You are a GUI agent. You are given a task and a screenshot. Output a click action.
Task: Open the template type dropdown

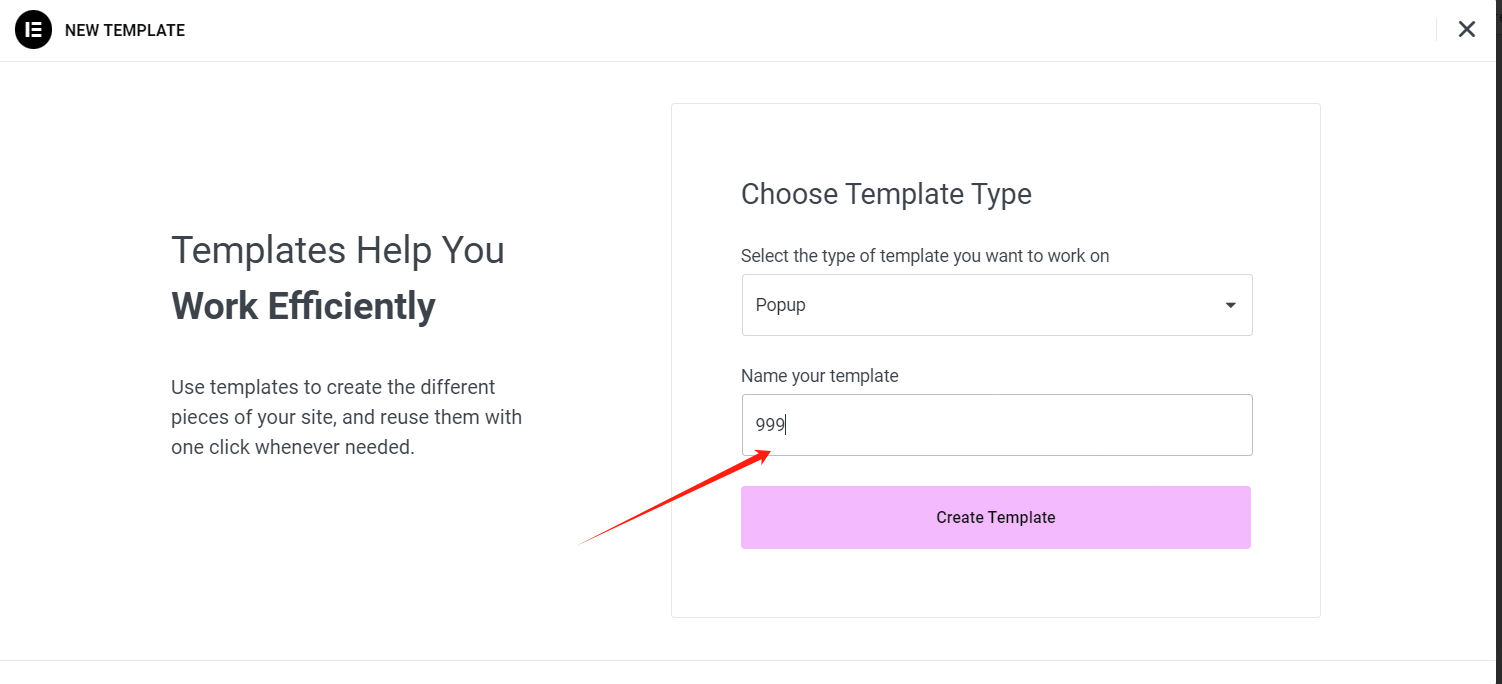pos(996,305)
